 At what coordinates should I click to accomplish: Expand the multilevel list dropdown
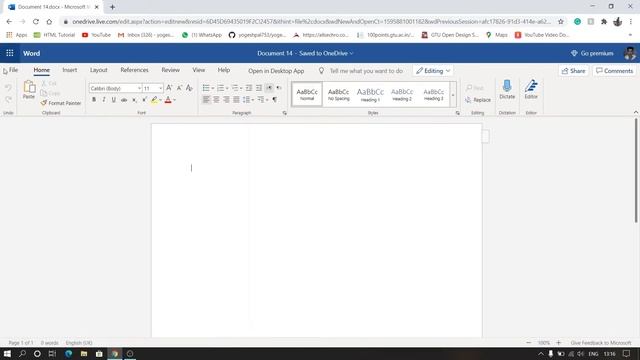tap(241, 88)
